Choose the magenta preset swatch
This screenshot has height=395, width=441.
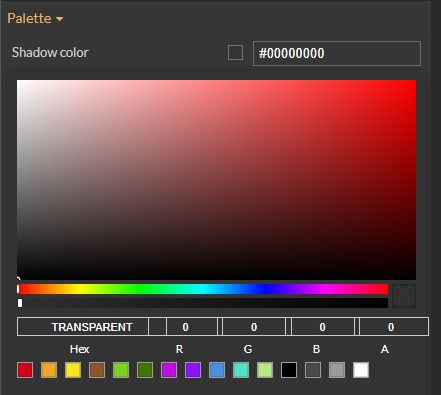point(169,370)
